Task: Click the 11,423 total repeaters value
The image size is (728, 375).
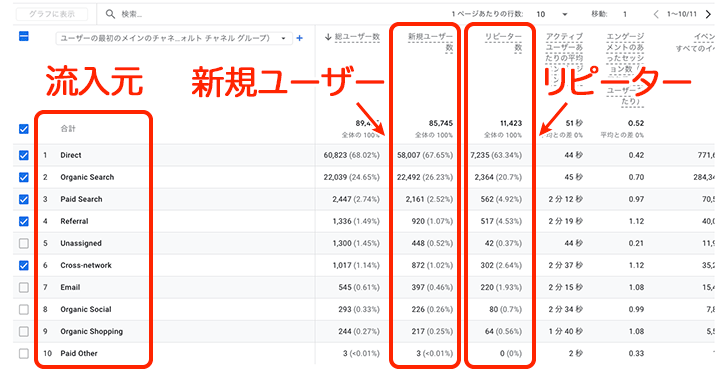Action: 511,123
